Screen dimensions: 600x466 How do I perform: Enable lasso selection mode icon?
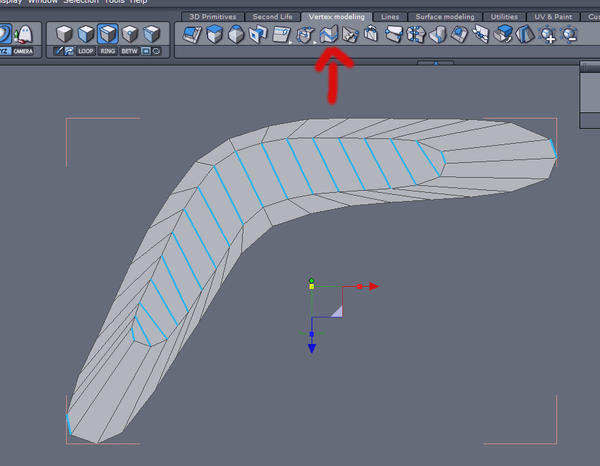[156, 51]
